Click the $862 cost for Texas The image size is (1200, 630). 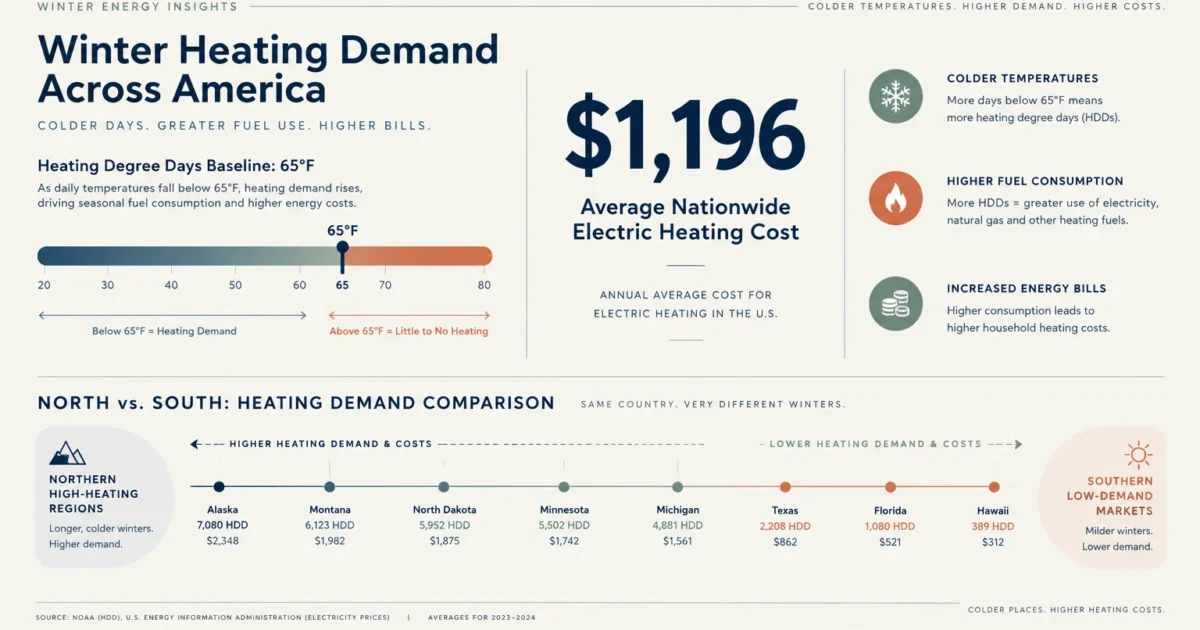(785, 542)
